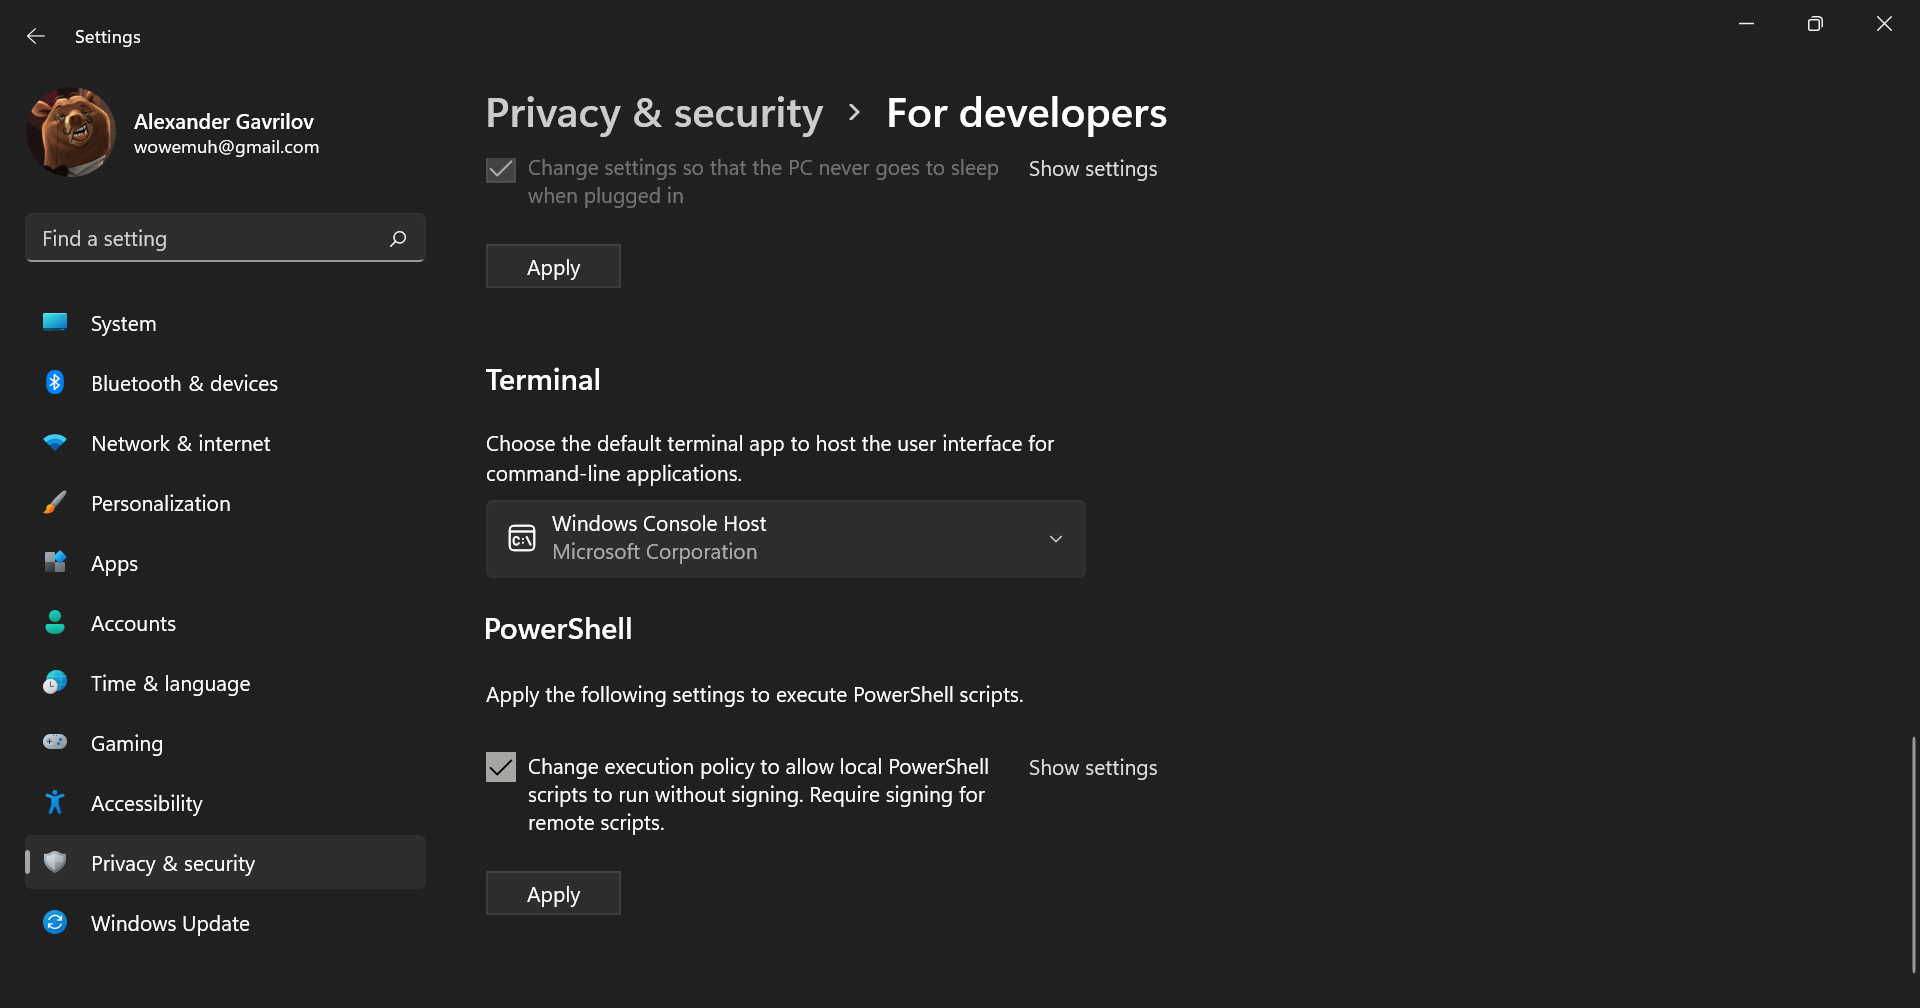
Task: Click the Find a setting search field
Action: click(225, 238)
